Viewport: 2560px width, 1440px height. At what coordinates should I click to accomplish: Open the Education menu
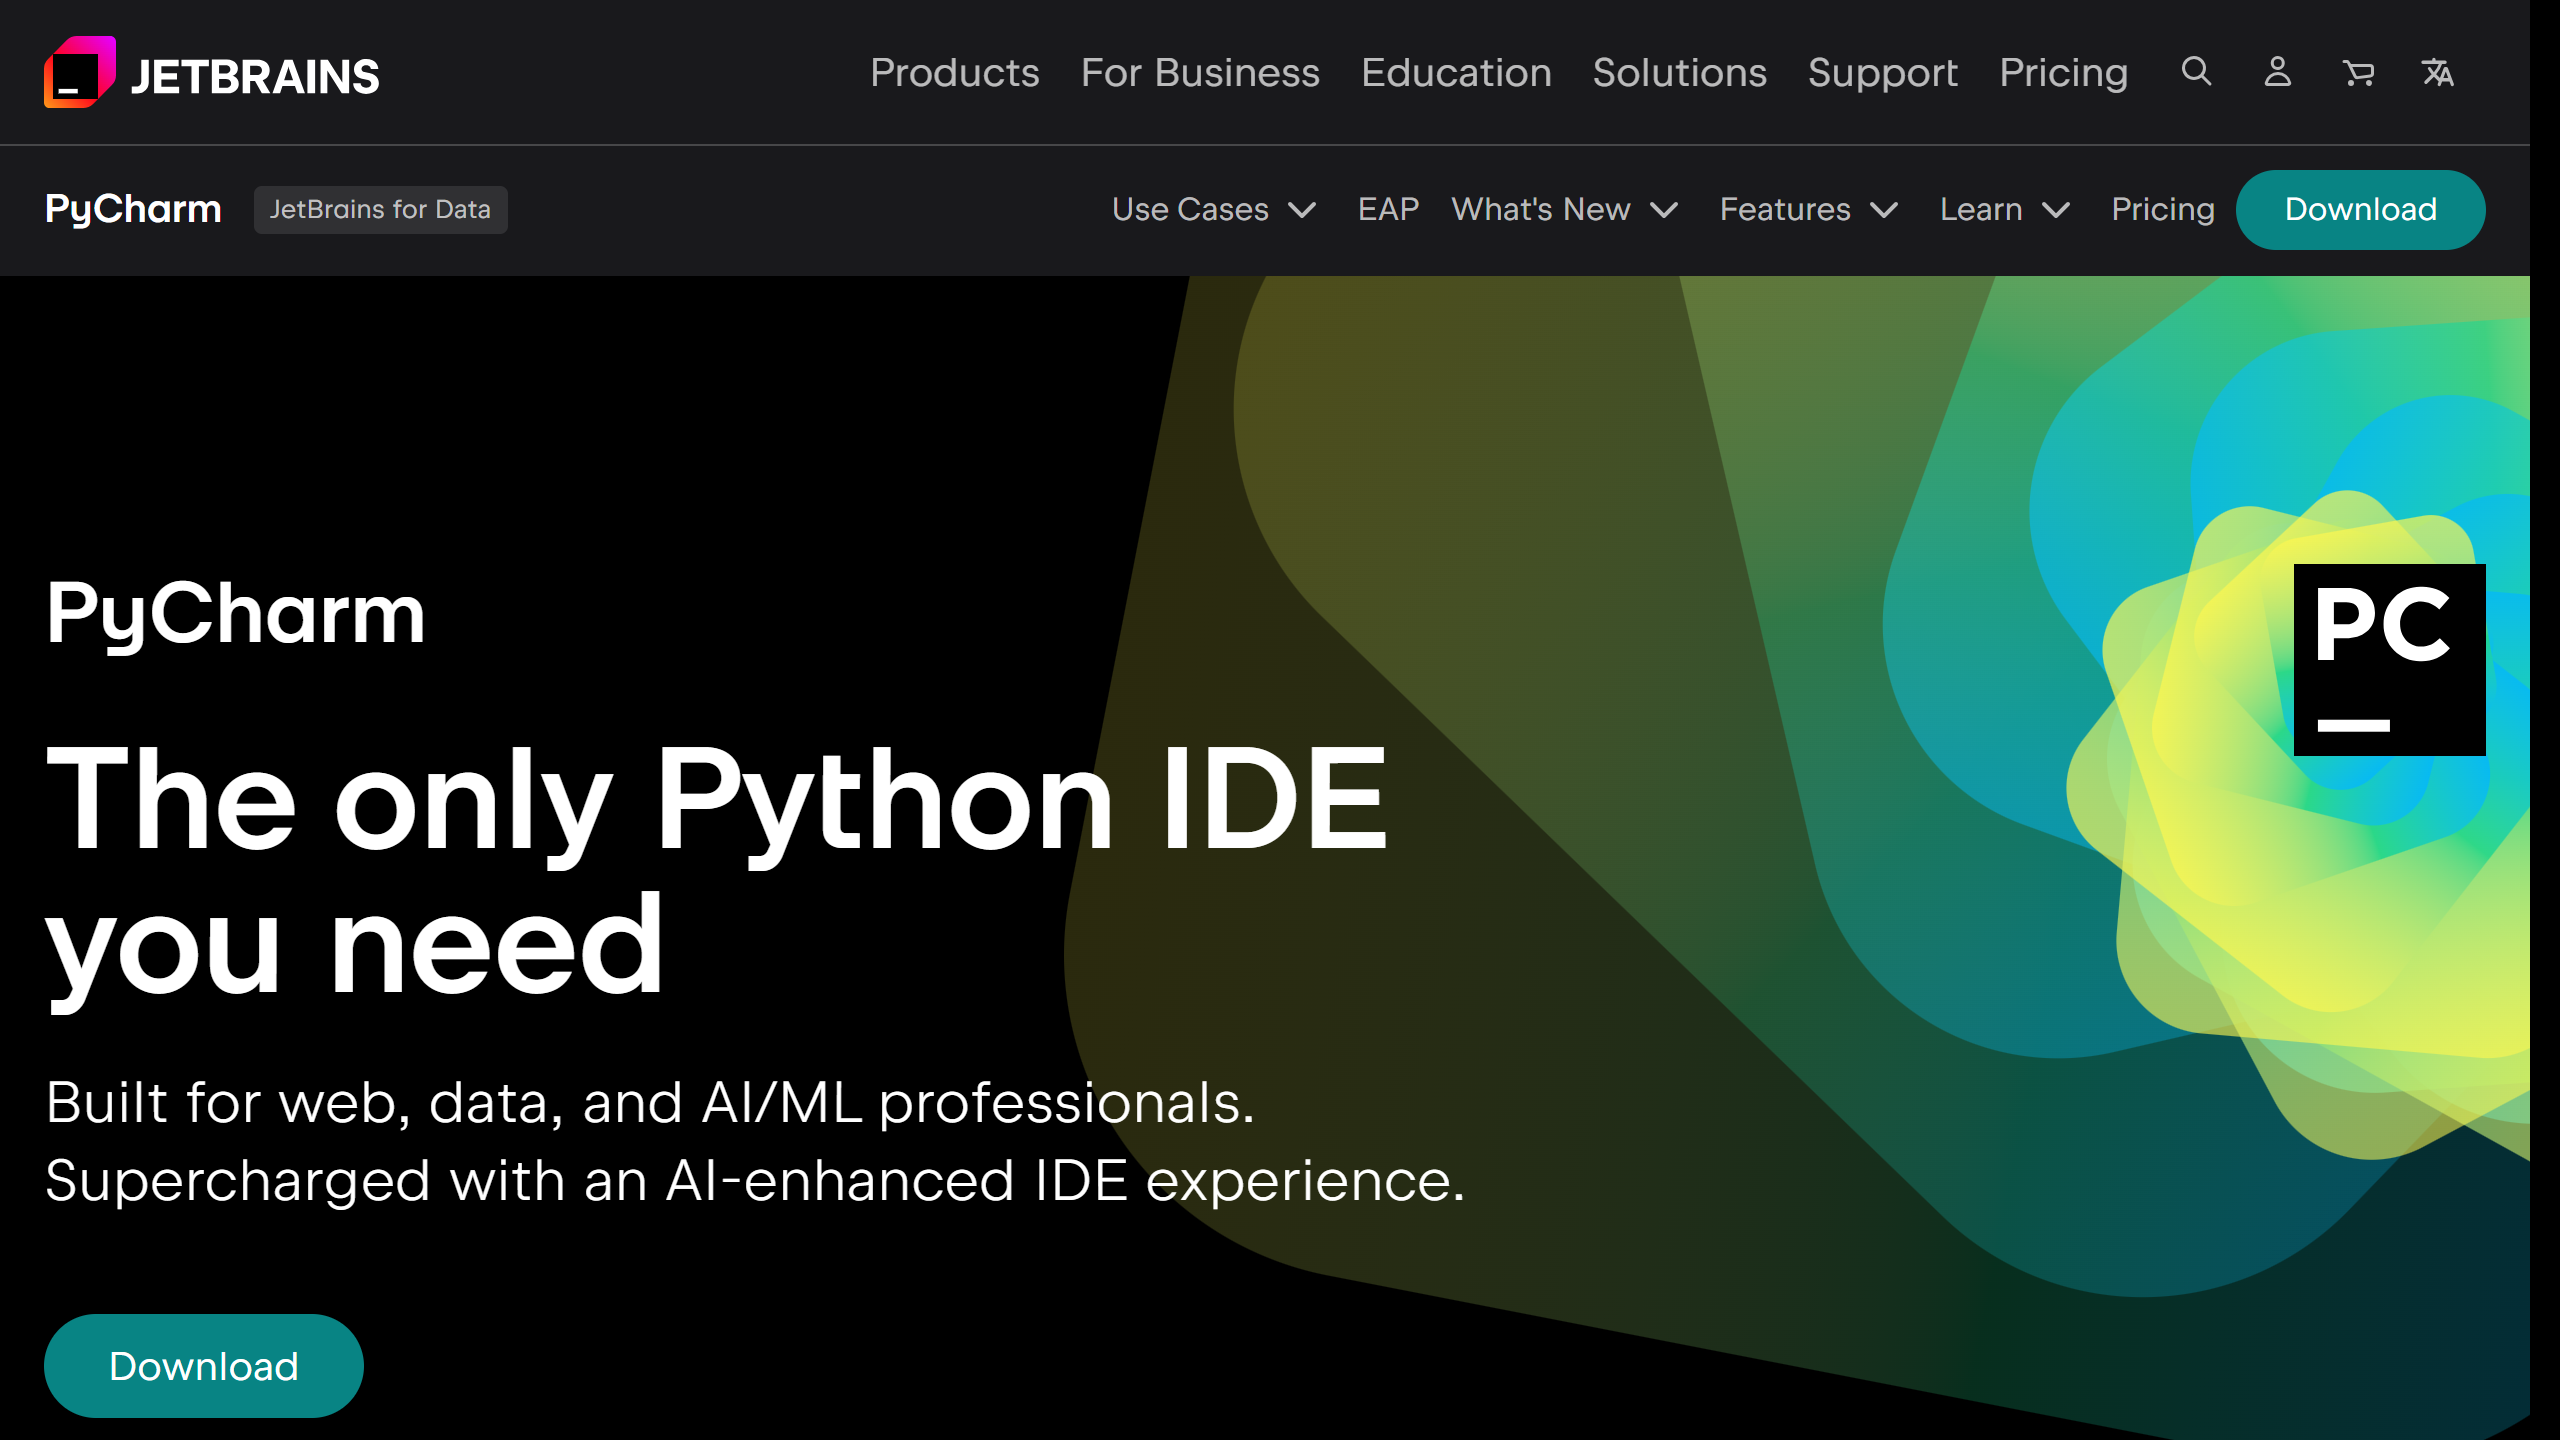click(1456, 72)
